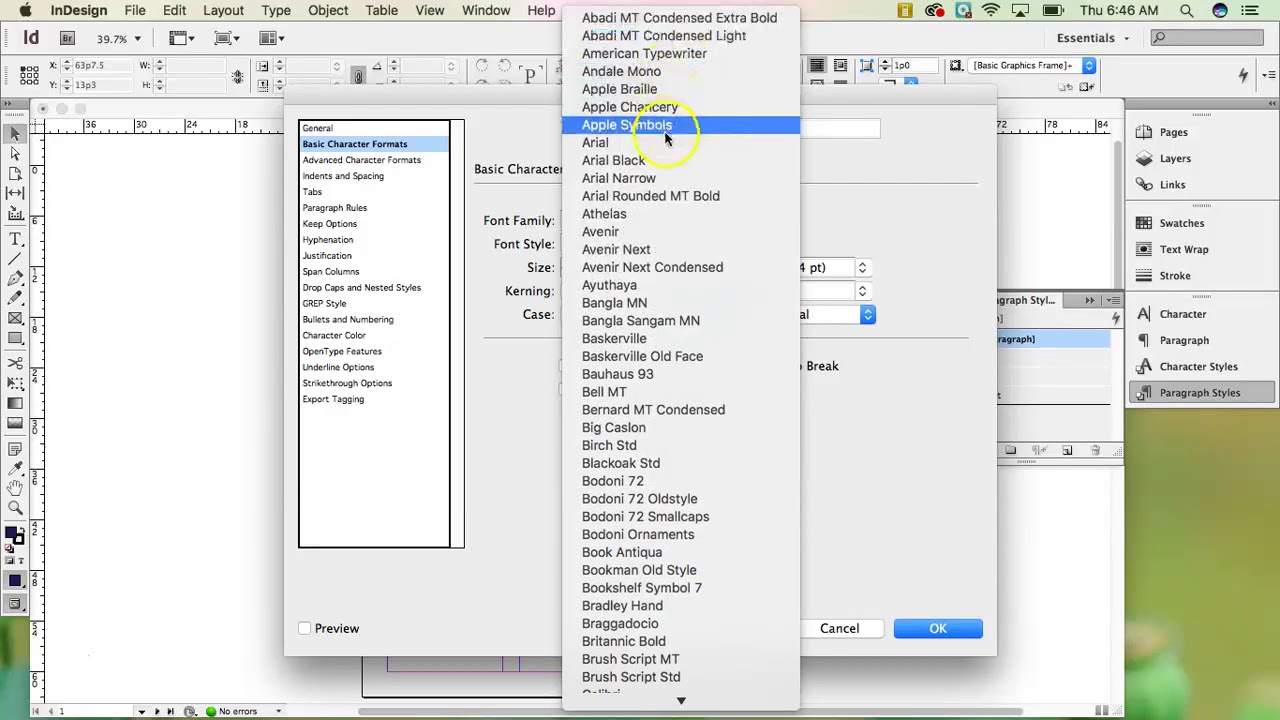Screen dimensions: 1280x720
Task: Open the Screen Mode dropdown
Action: tap(226, 38)
